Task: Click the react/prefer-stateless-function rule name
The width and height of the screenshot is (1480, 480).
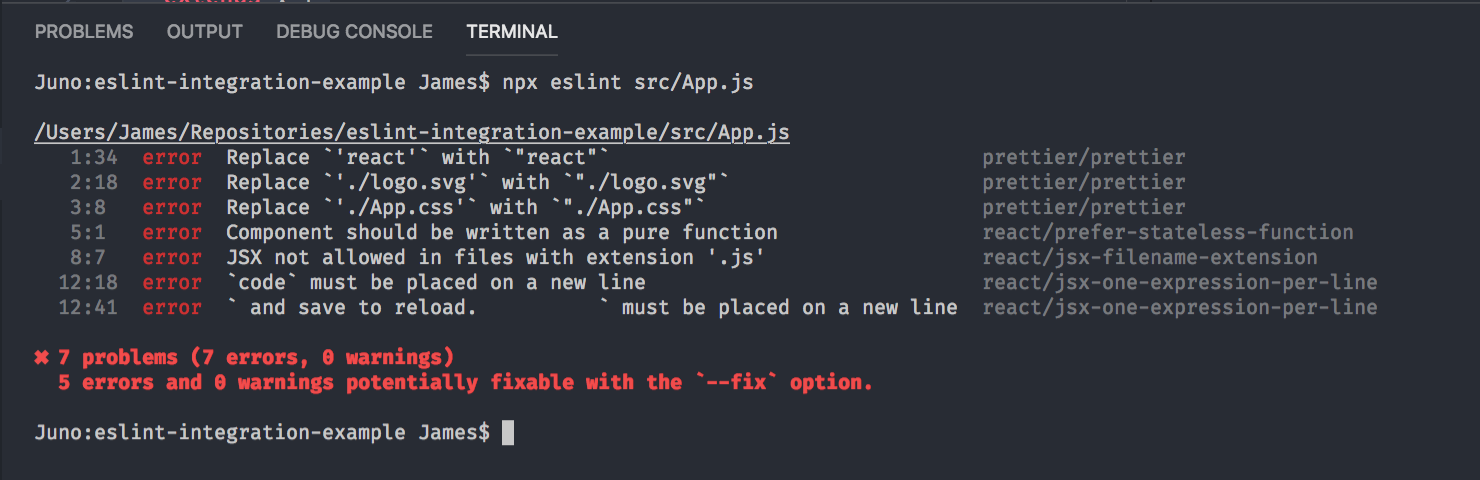Action: (x=1168, y=233)
